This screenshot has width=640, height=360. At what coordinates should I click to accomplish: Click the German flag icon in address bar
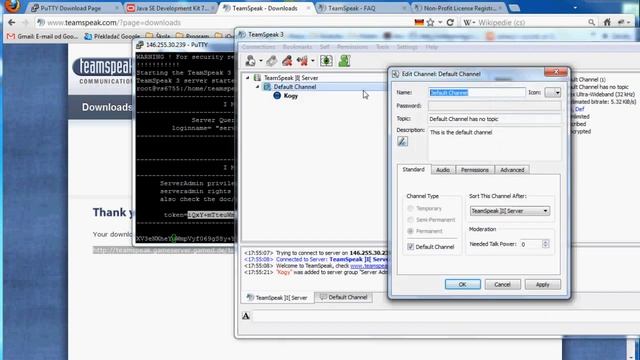419,22
